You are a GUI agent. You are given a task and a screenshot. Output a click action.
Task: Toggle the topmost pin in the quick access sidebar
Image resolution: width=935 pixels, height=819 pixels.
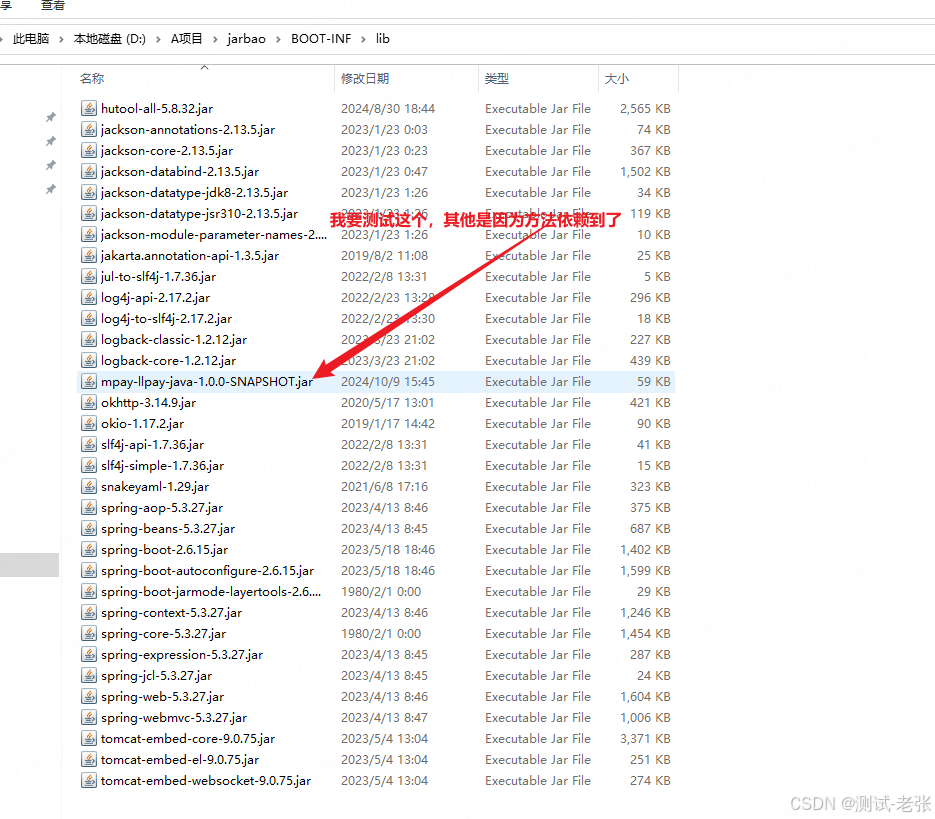[x=49, y=117]
